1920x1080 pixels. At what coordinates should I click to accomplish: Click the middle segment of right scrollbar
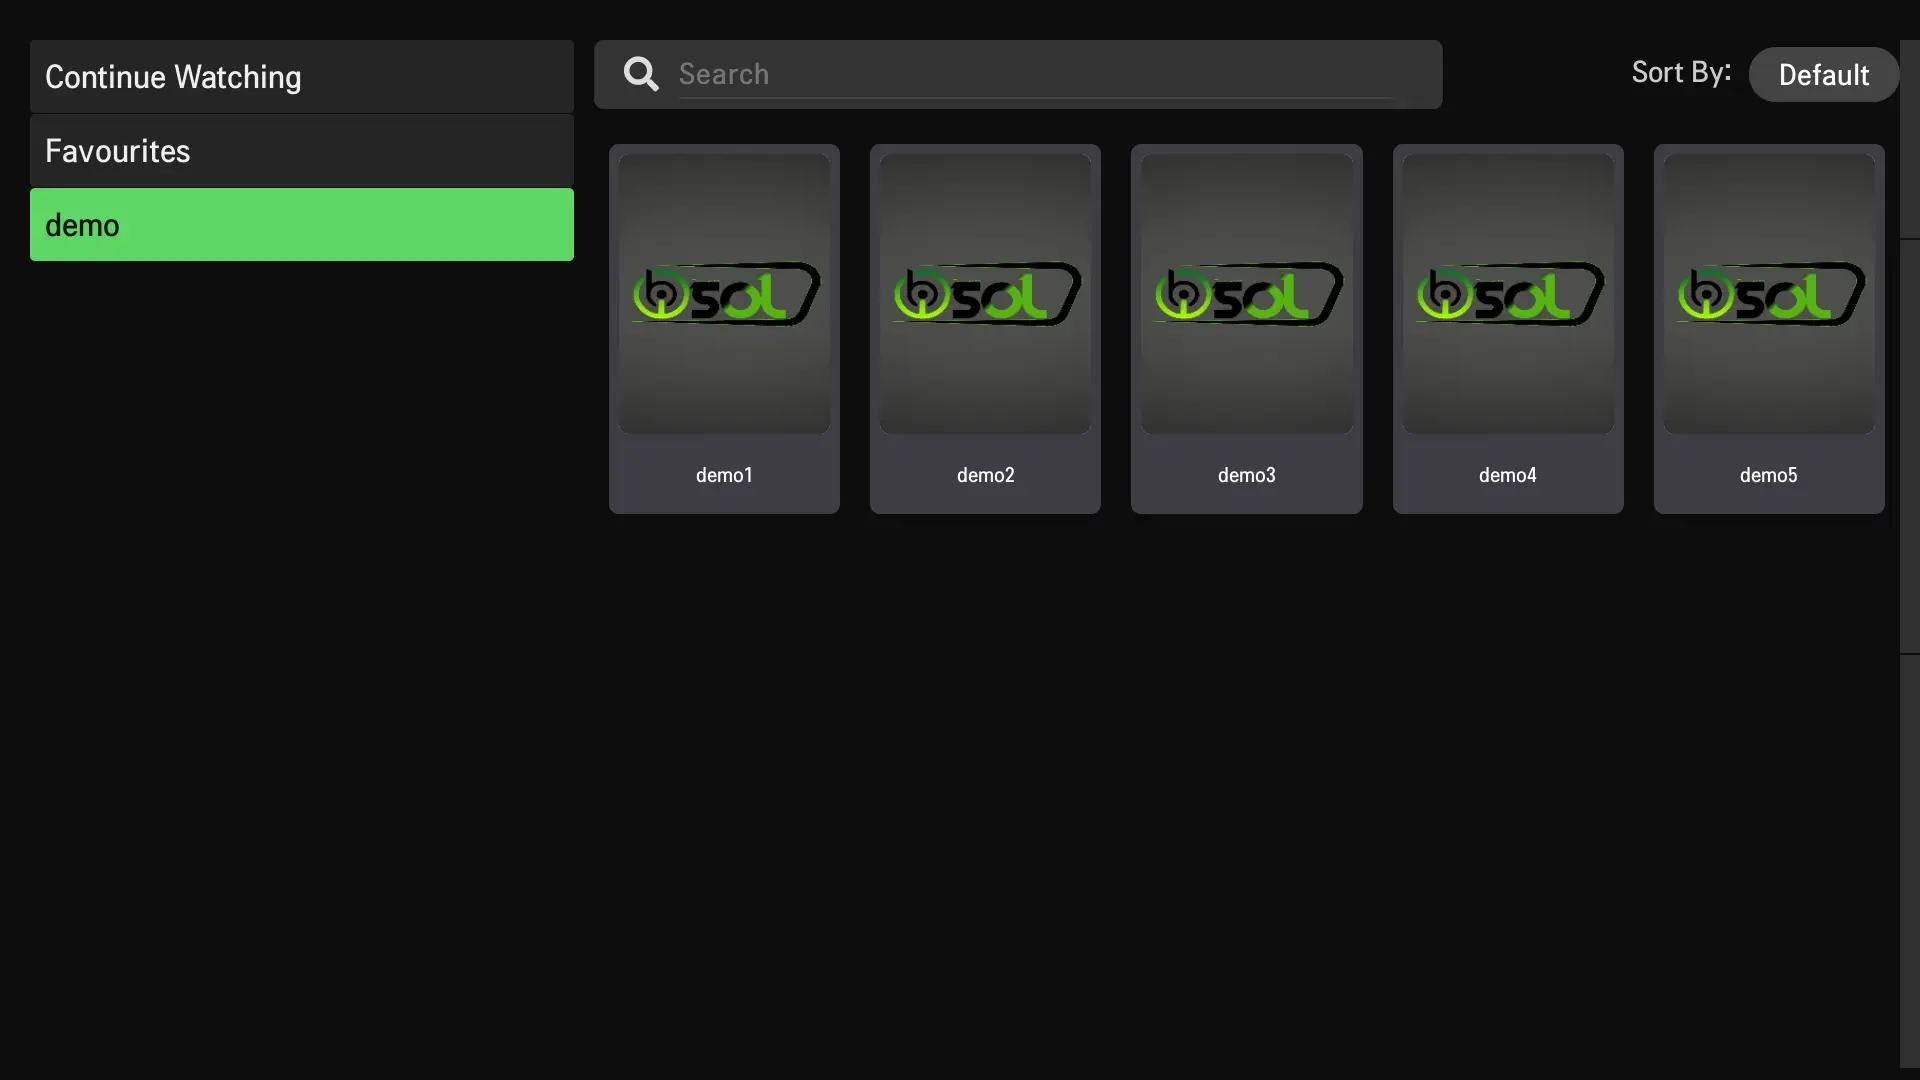[x=1909, y=446]
